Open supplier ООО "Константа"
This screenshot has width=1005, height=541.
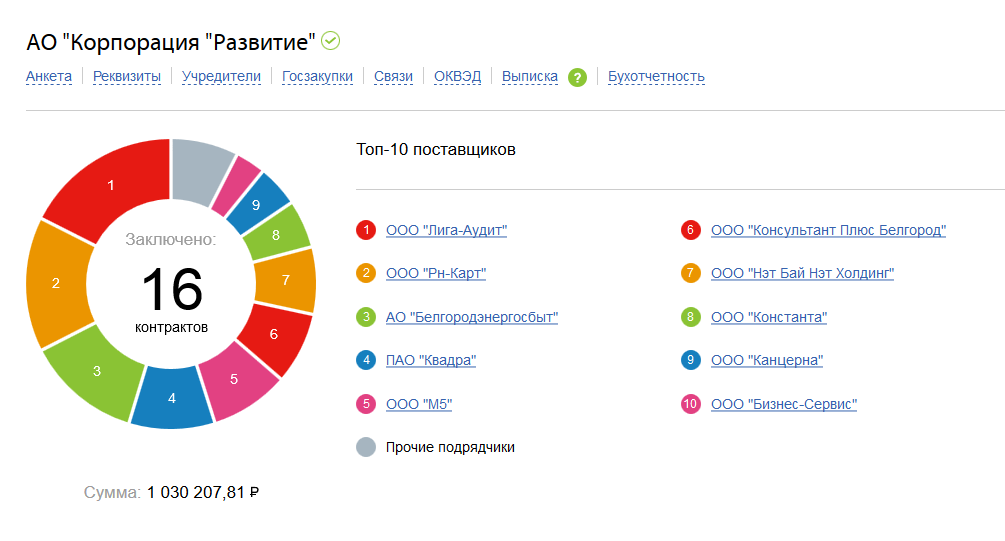point(768,317)
